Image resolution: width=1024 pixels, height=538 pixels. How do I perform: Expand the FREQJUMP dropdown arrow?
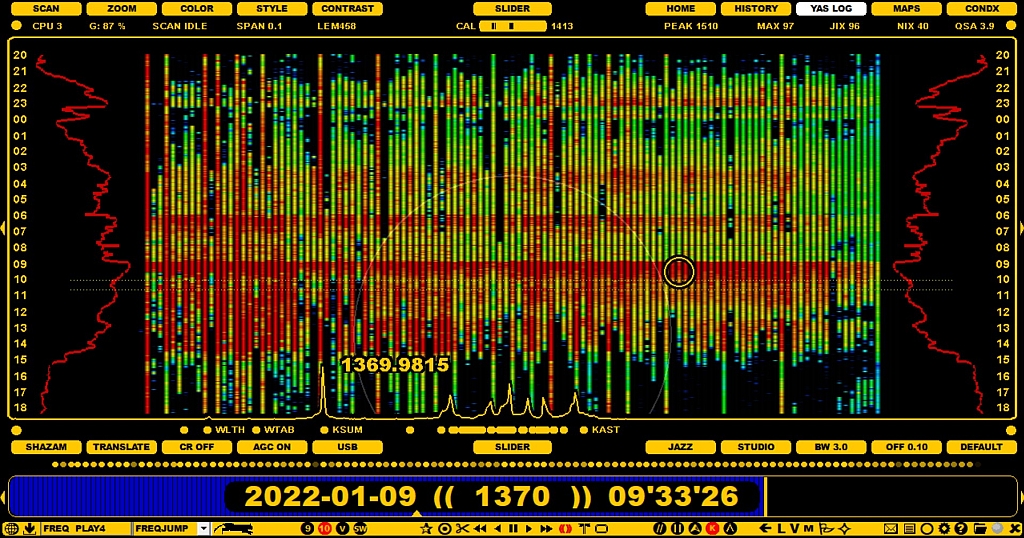[x=203, y=528]
